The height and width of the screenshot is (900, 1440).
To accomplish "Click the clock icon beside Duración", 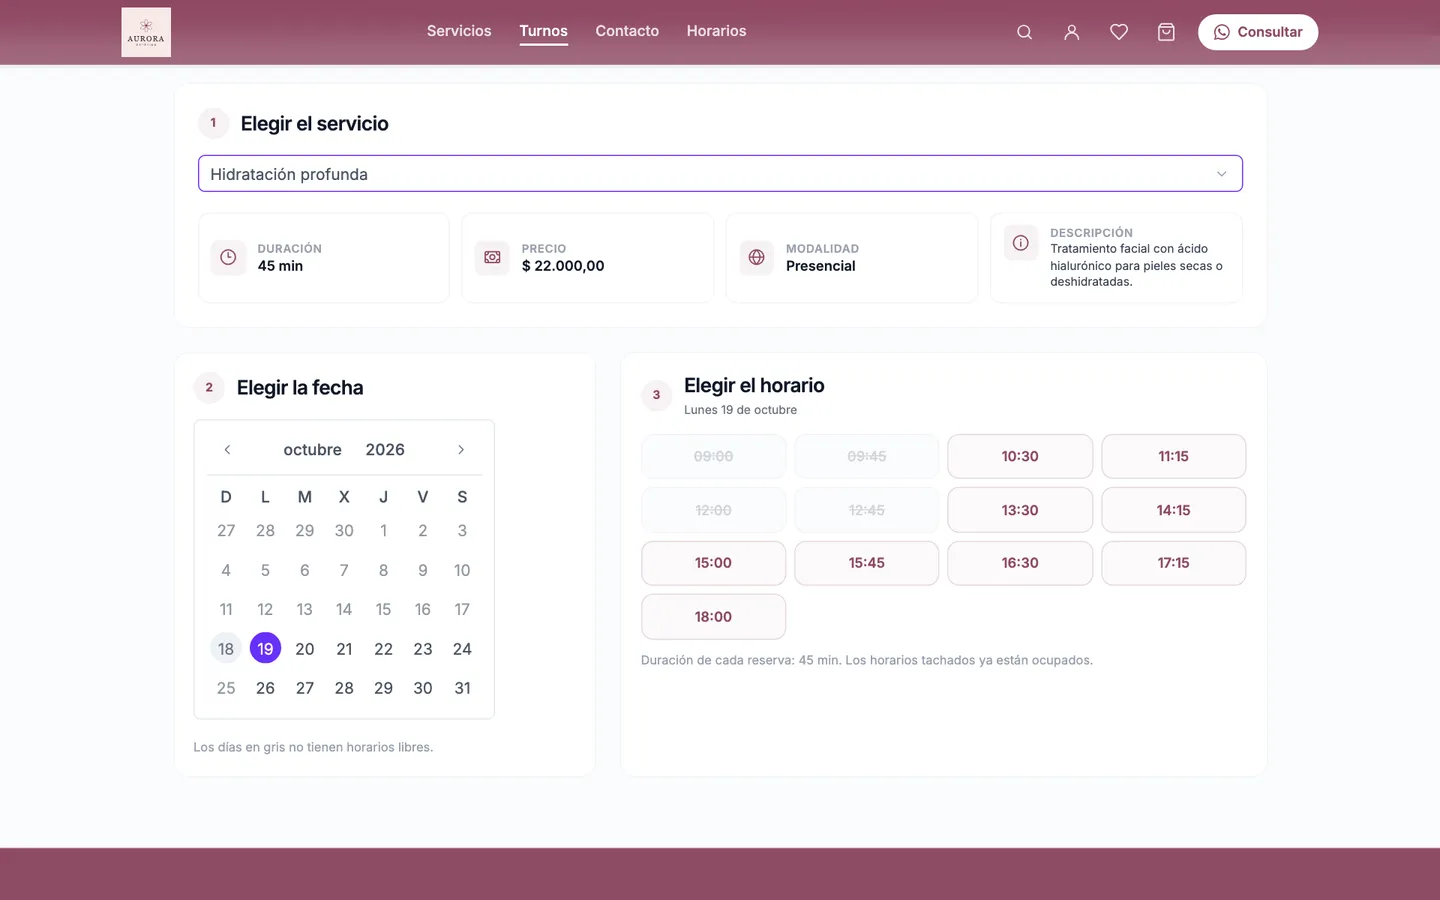I will click(x=228, y=257).
